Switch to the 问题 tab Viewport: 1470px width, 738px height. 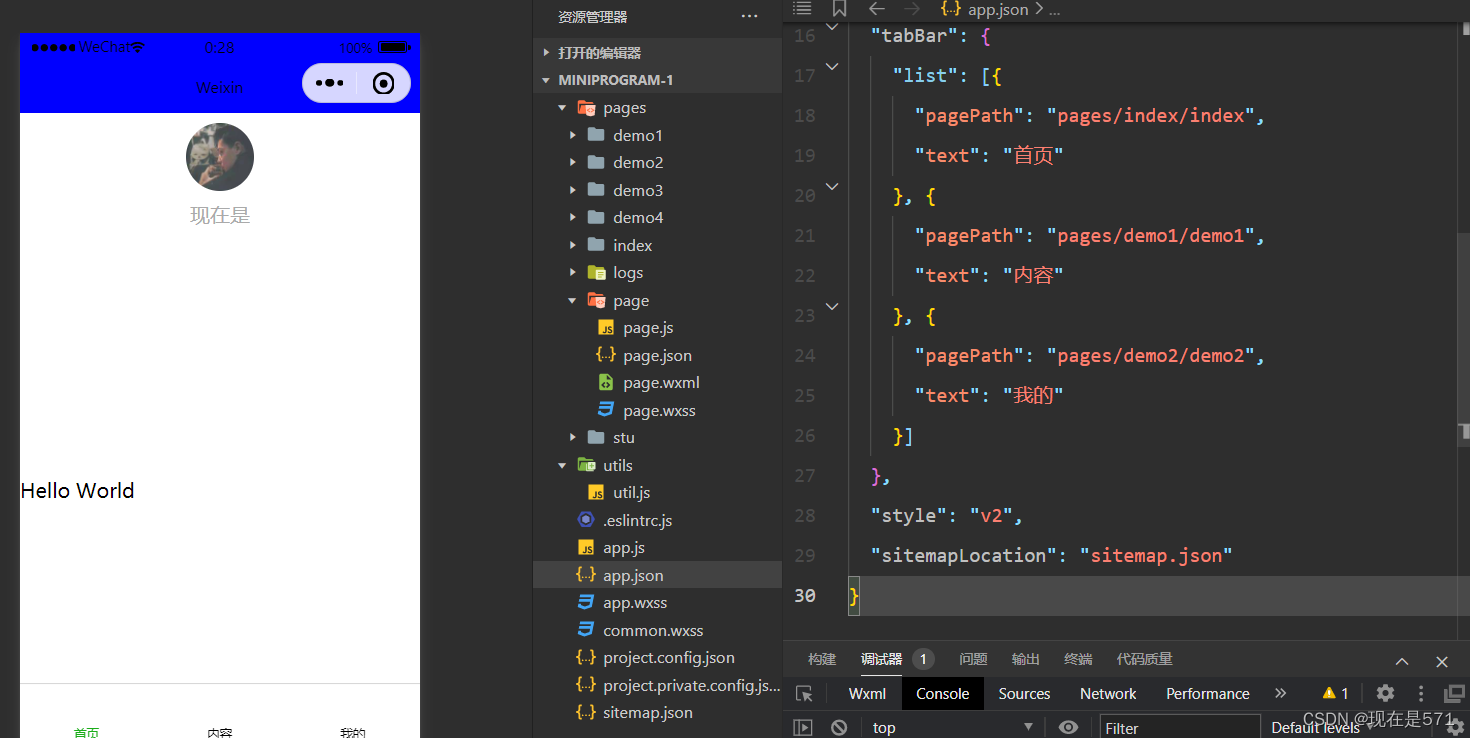coord(973,659)
